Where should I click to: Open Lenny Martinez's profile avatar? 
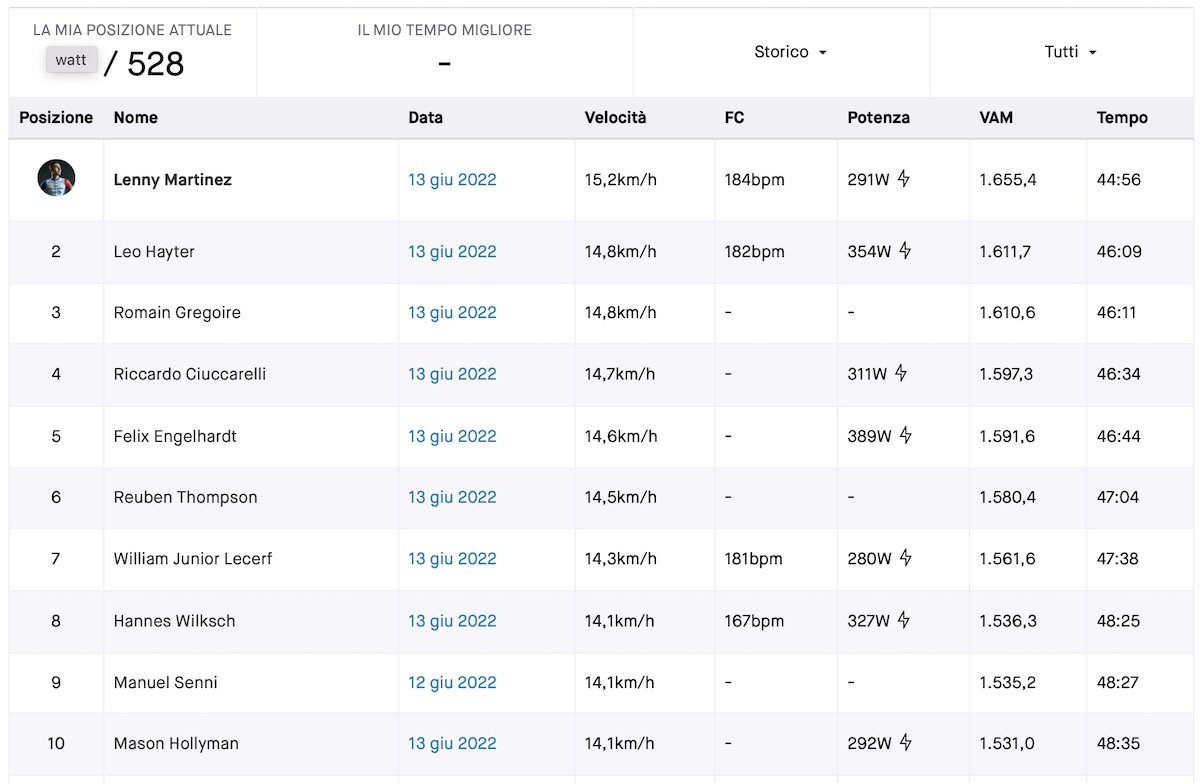click(56, 179)
